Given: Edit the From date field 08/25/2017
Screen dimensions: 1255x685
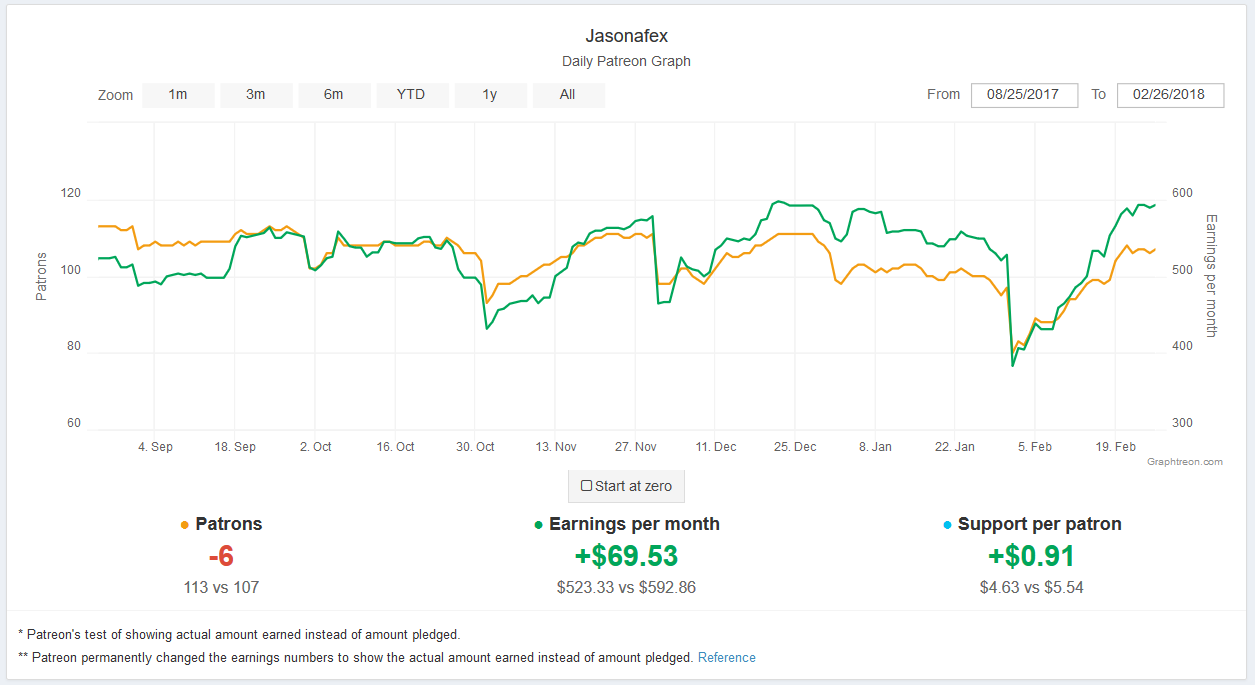Looking at the screenshot, I should [x=1024, y=95].
